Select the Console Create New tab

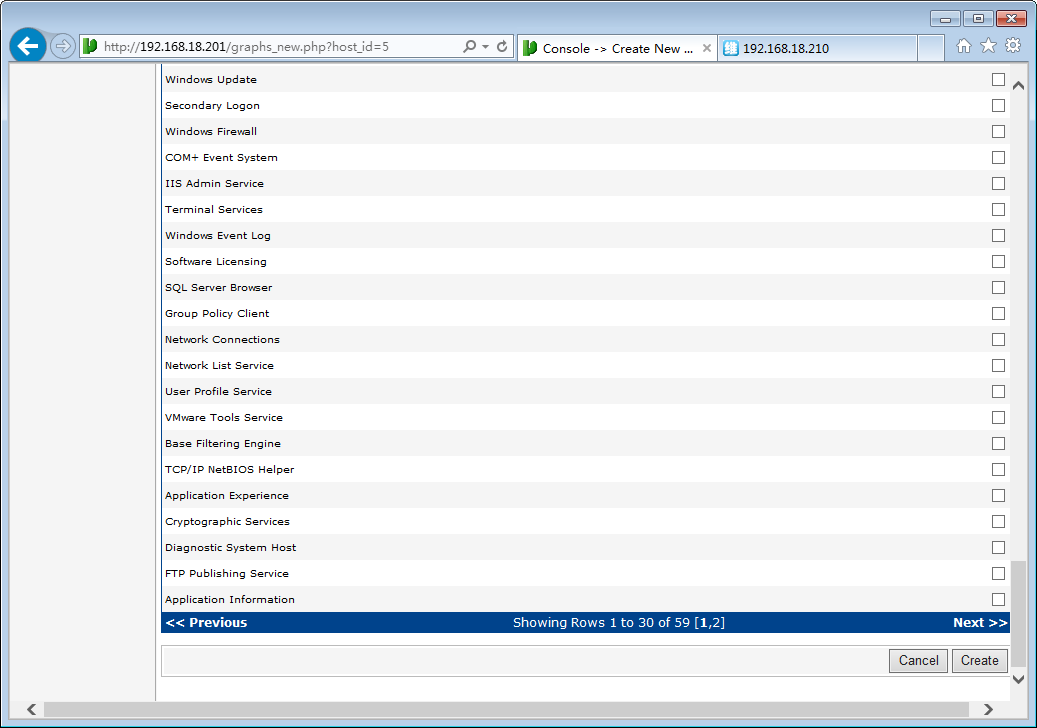pos(611,48)
